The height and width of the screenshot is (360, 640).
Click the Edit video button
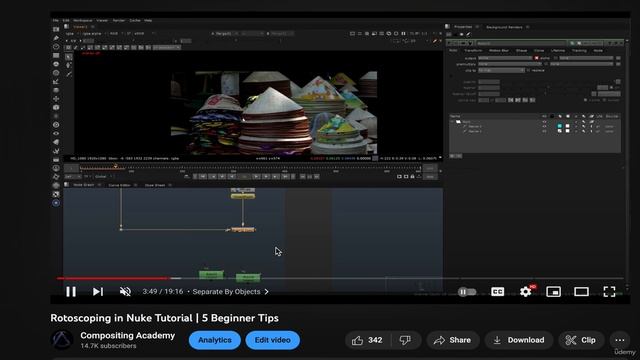pyautogui.click(x=273, y=340)
